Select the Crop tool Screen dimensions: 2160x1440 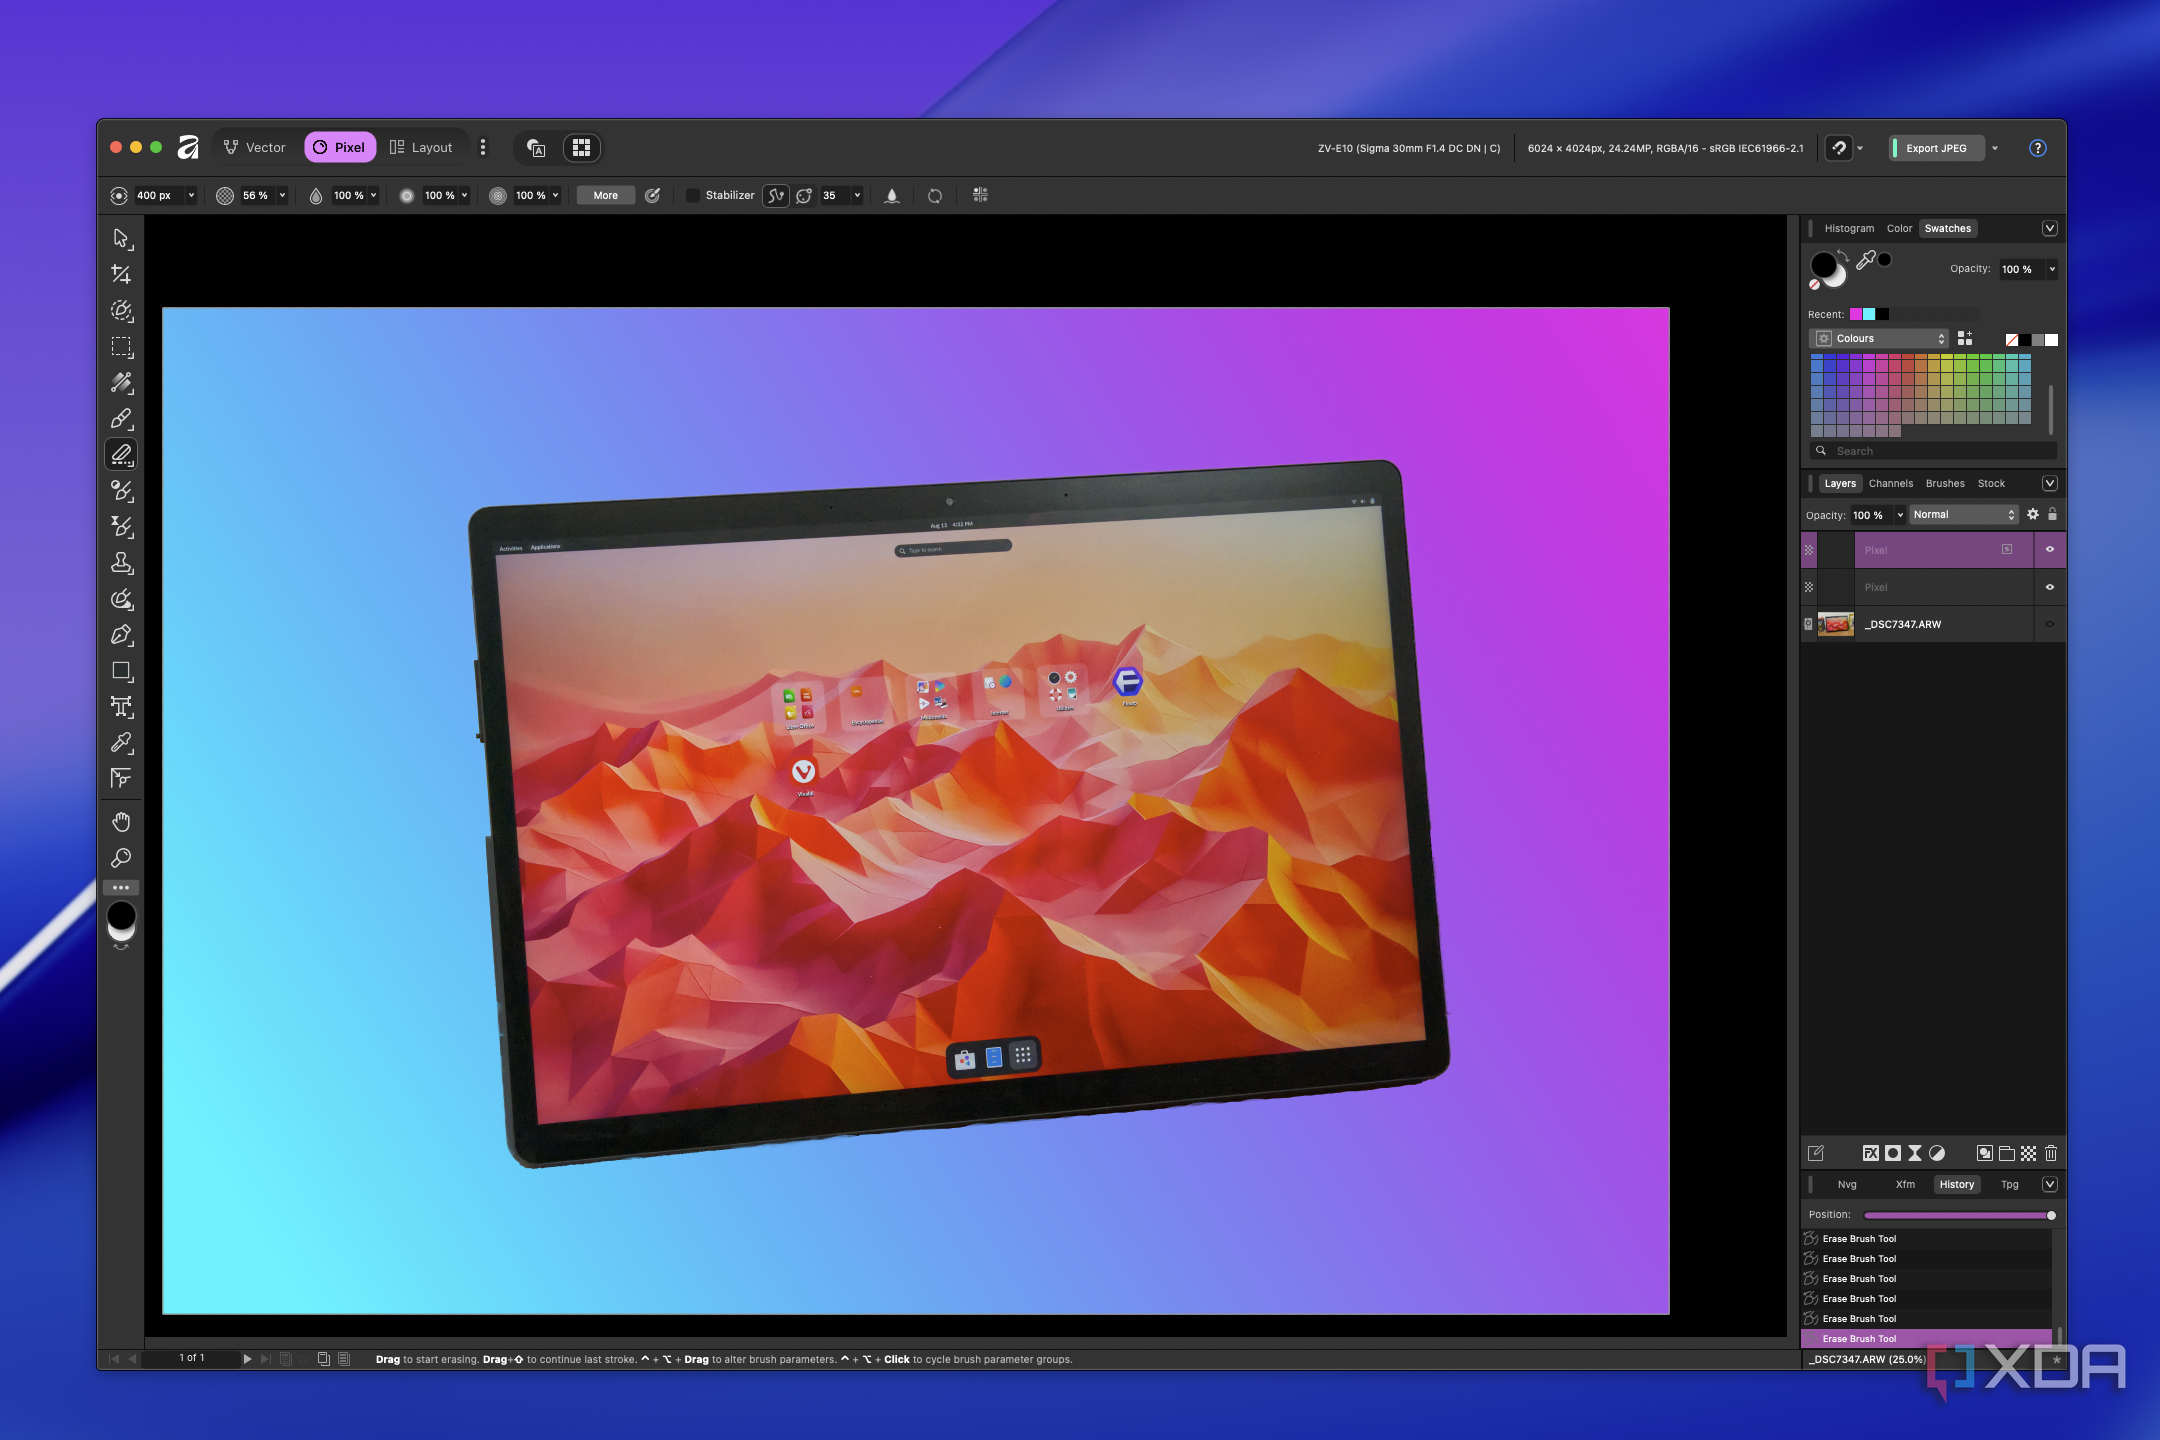121,274
